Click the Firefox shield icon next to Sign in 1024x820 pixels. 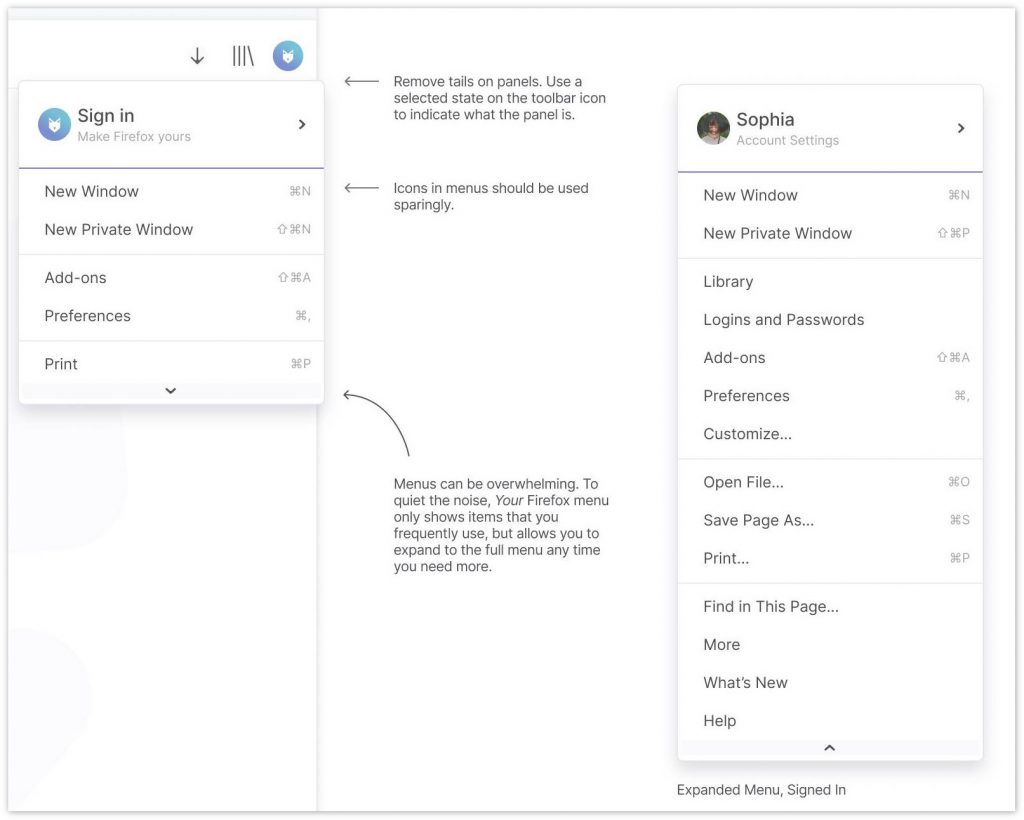pos(53,124)
